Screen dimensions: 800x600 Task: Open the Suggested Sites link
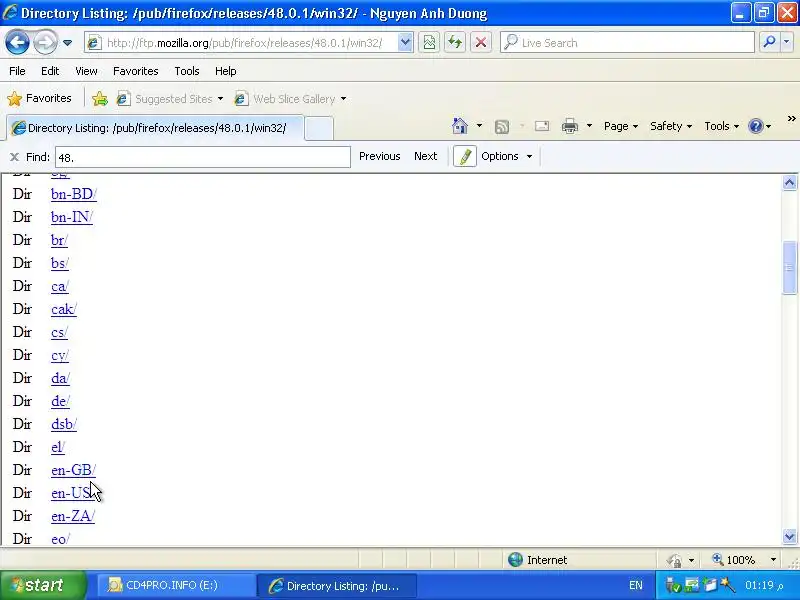[x=169, y=98]
